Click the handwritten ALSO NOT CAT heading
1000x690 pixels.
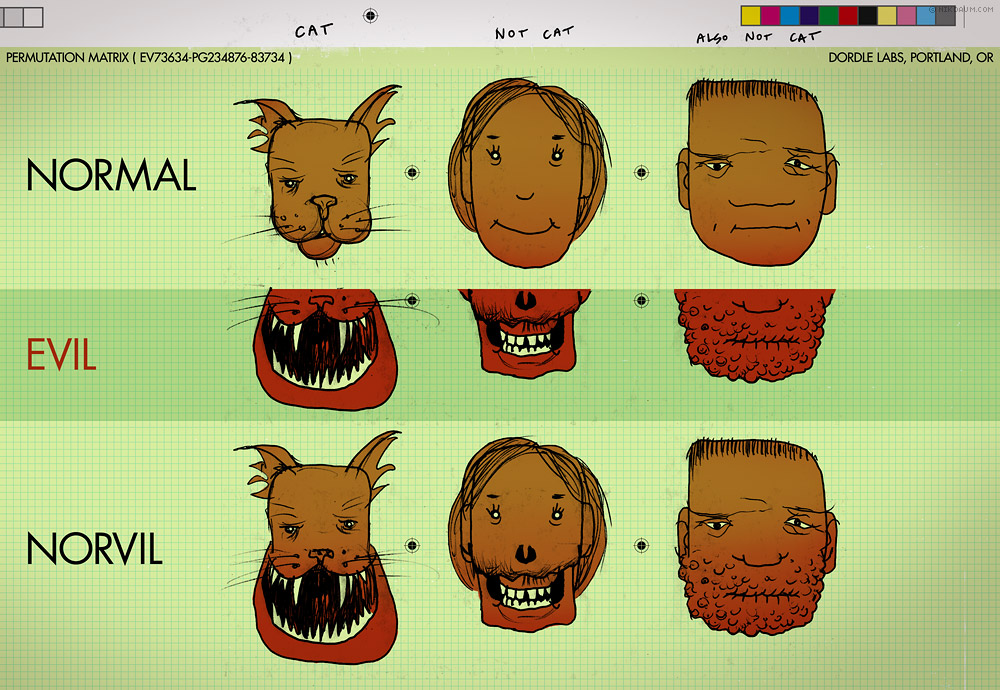(x=757, y=38)
